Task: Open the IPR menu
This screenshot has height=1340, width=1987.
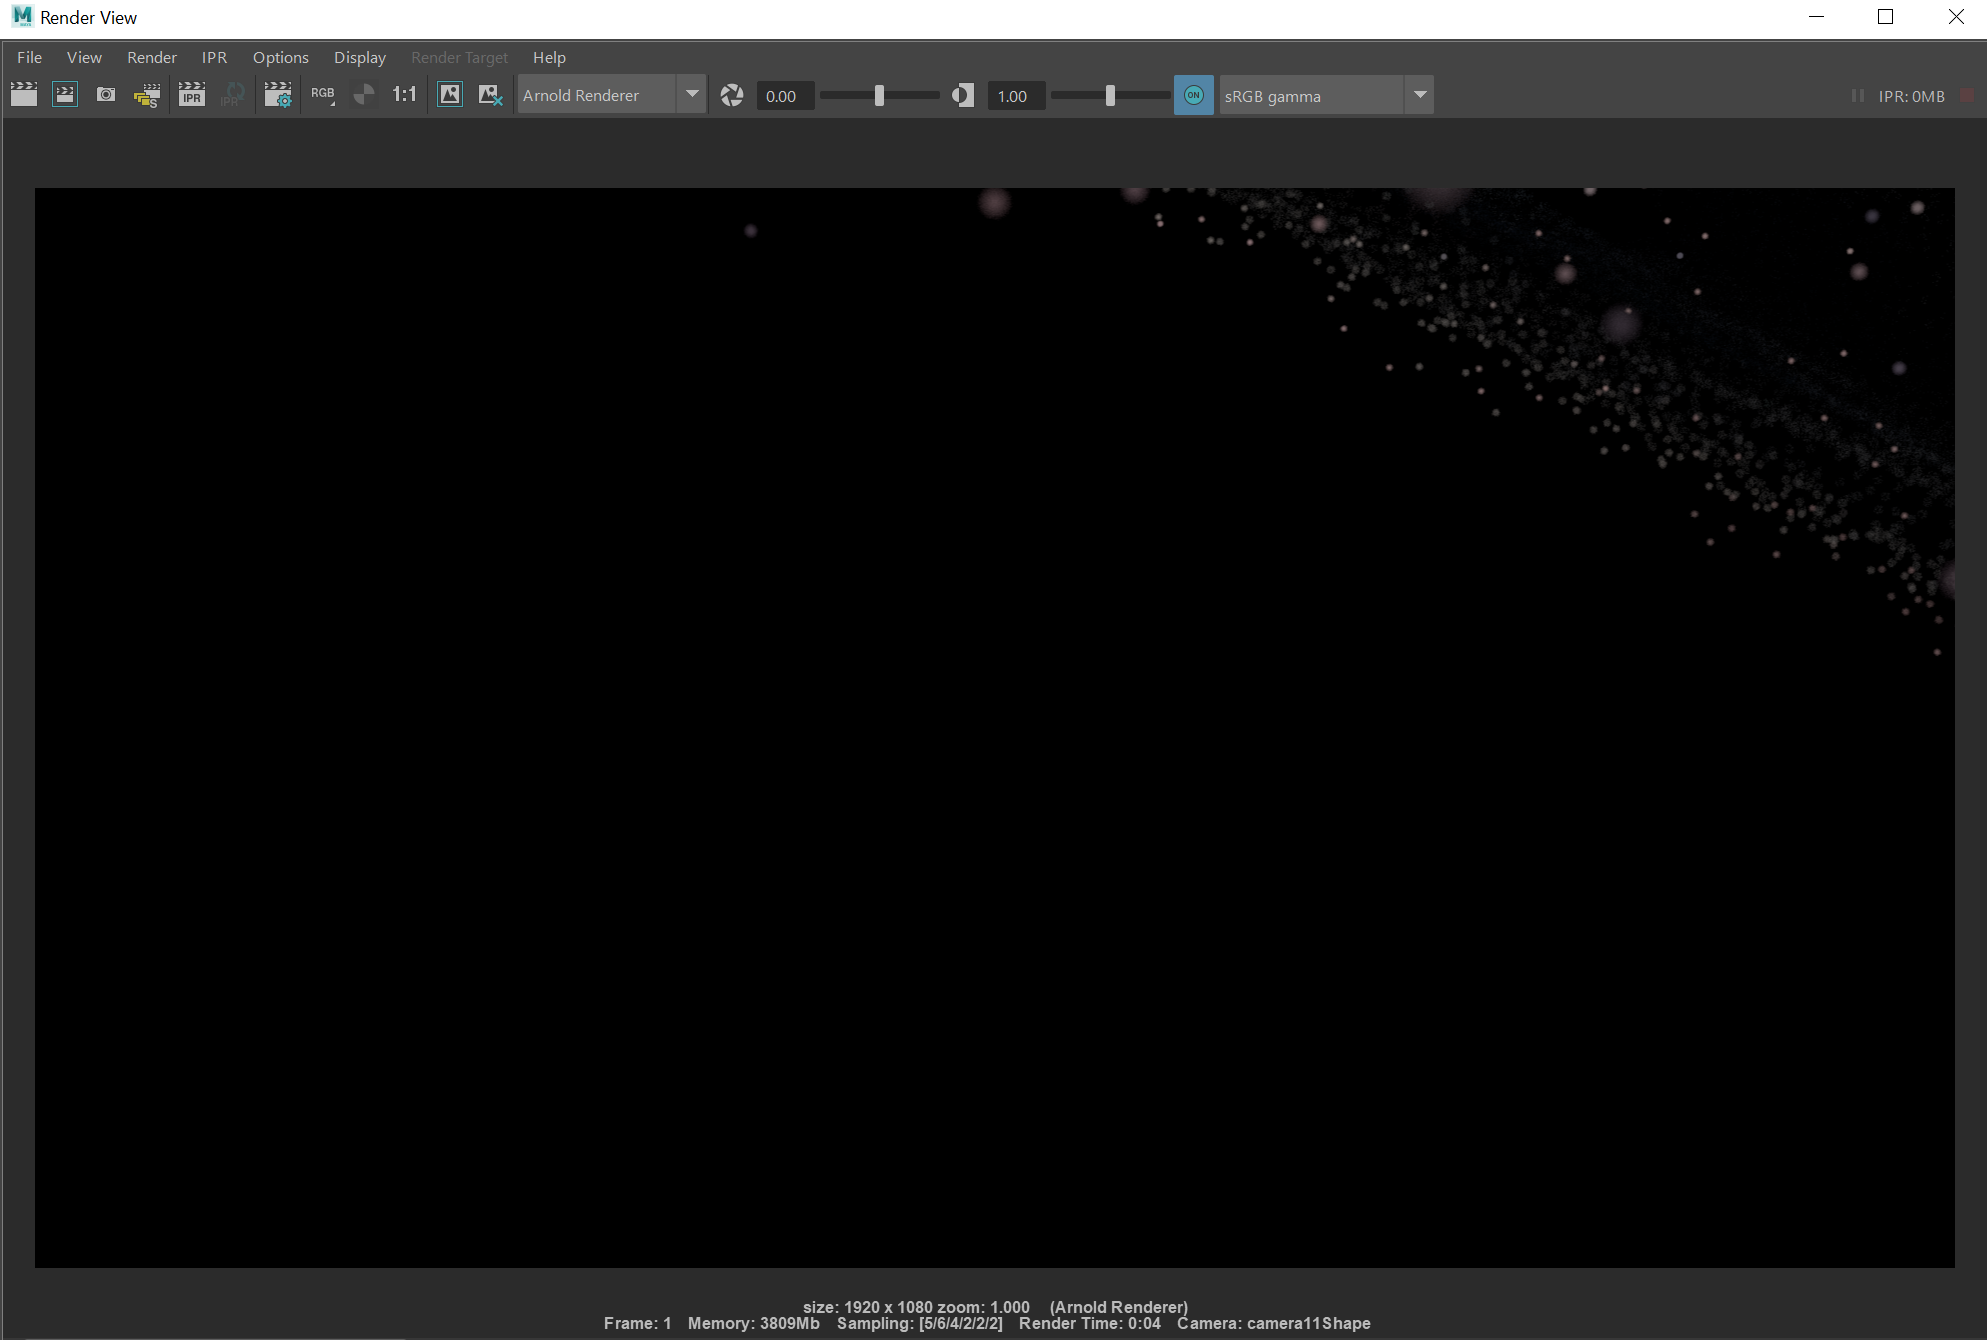Action: click(x=213, y=57)
